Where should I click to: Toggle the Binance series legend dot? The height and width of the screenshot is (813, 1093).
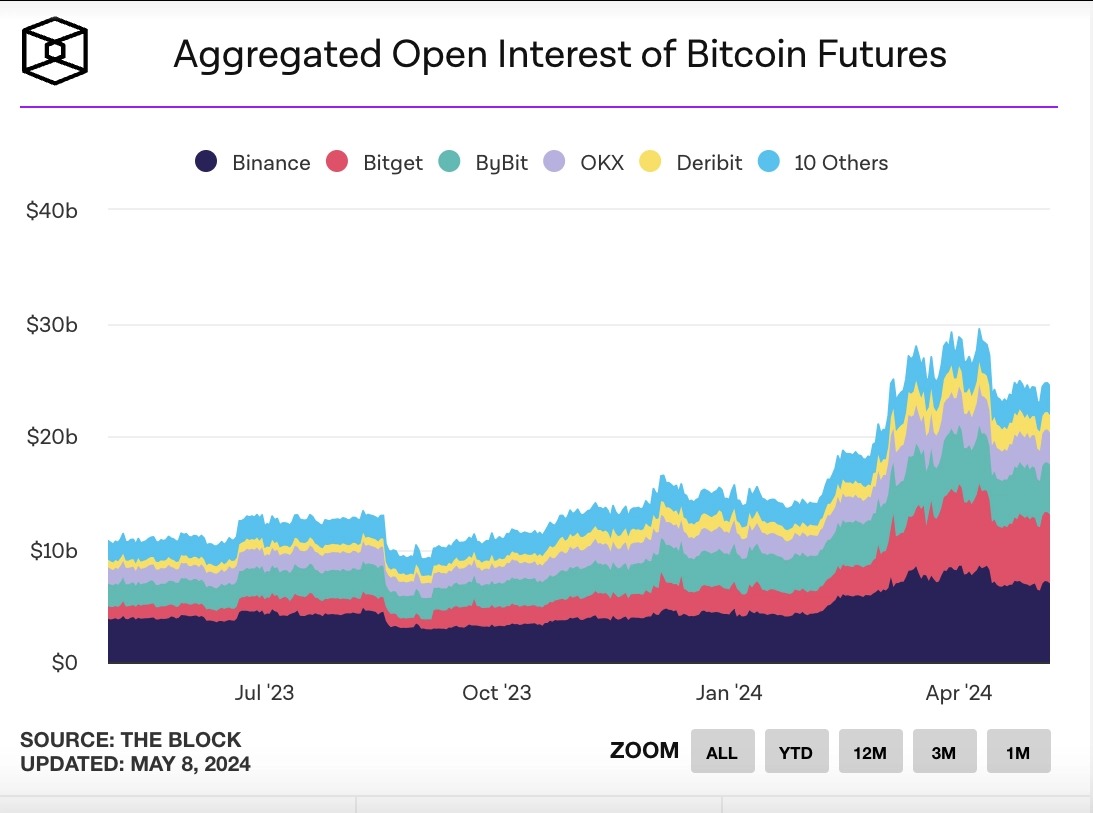tap(206, 161)
